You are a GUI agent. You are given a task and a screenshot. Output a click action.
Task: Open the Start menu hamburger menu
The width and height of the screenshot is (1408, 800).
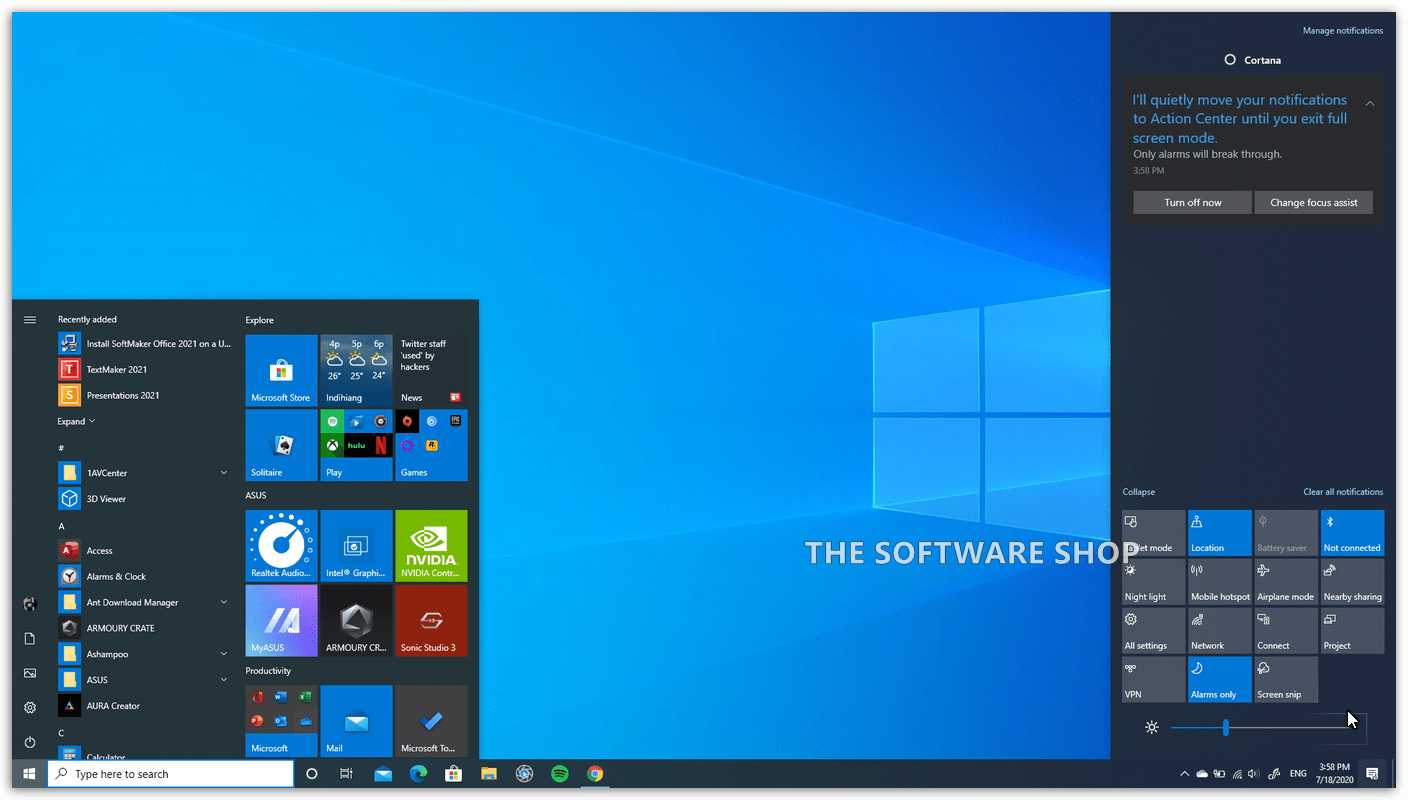(x=30, y=319)
